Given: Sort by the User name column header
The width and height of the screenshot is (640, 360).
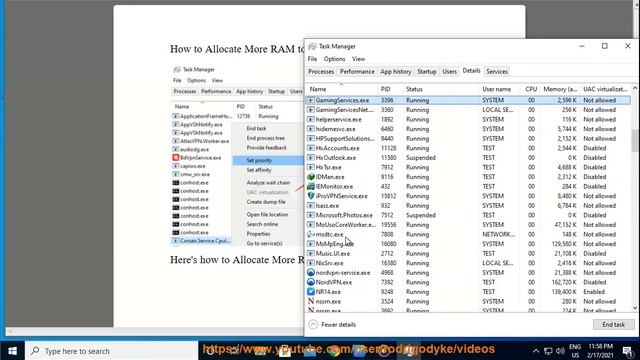Looking at the screenshot, I should click(500, 89).
